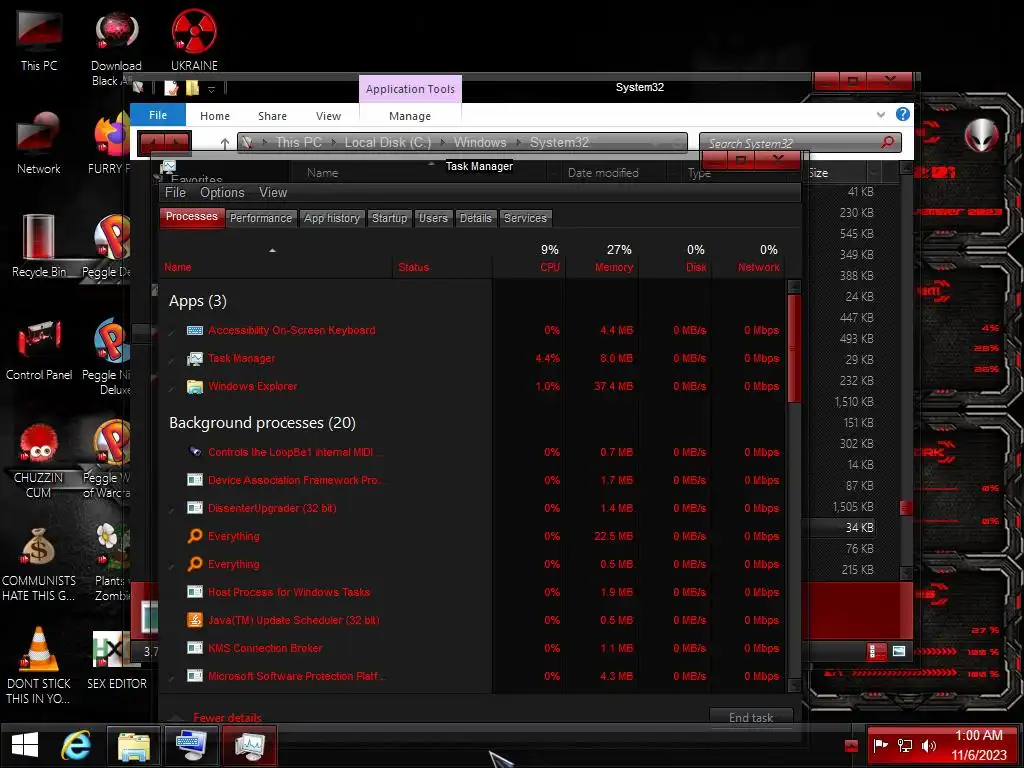The width and height of the screenshot is (1024, 768).
Task: Click the Explorer Up arrow button
Action: [225, 143]
